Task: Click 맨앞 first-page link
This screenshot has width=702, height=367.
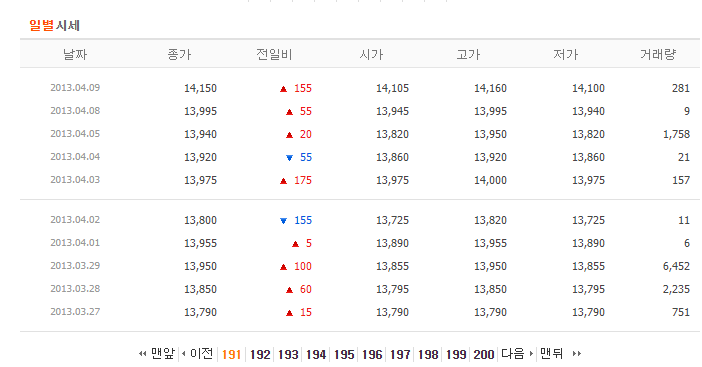Action: pyautogui.click(x=163, y=354)
